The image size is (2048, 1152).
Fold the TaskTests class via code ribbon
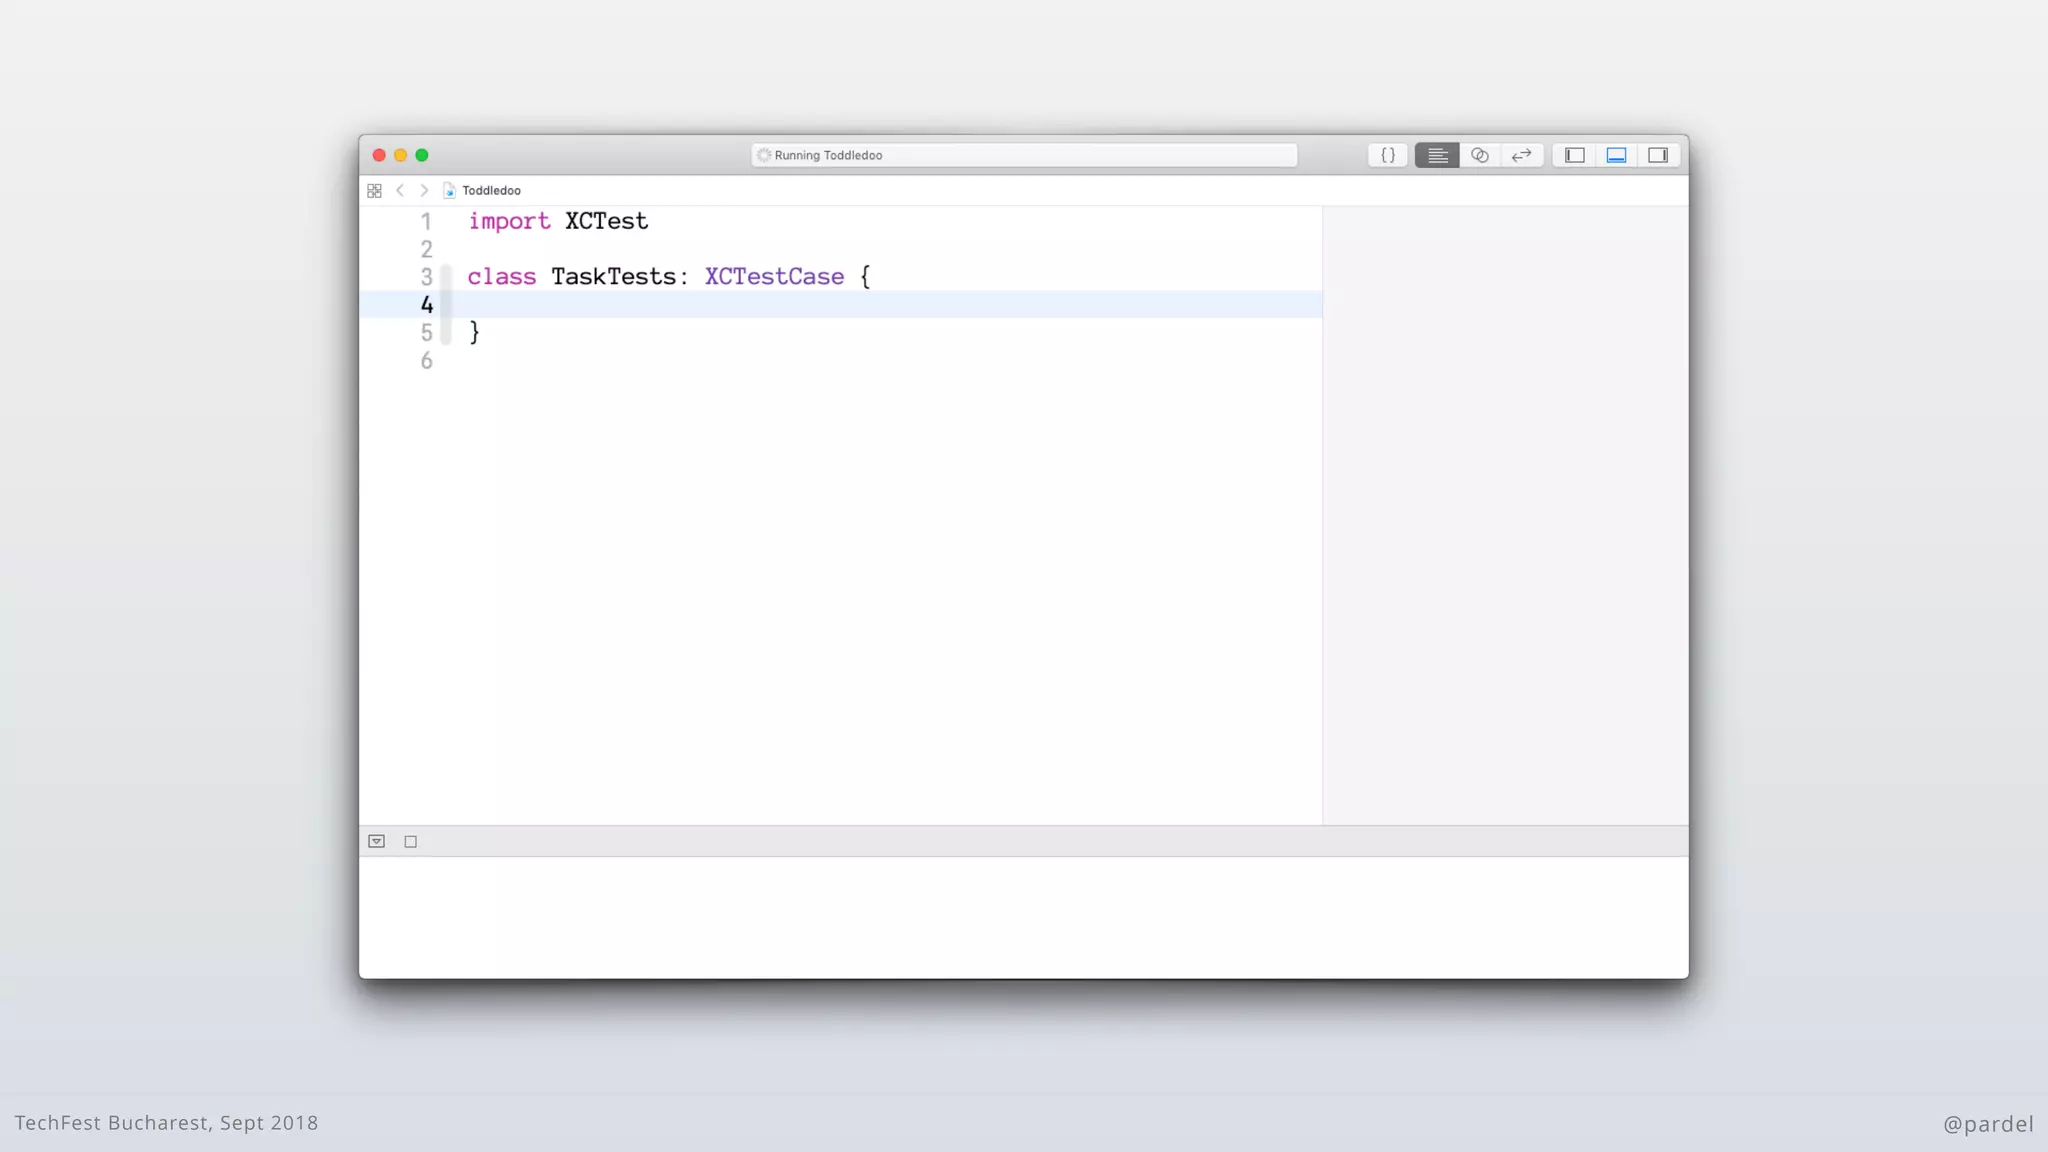[446, 304]
